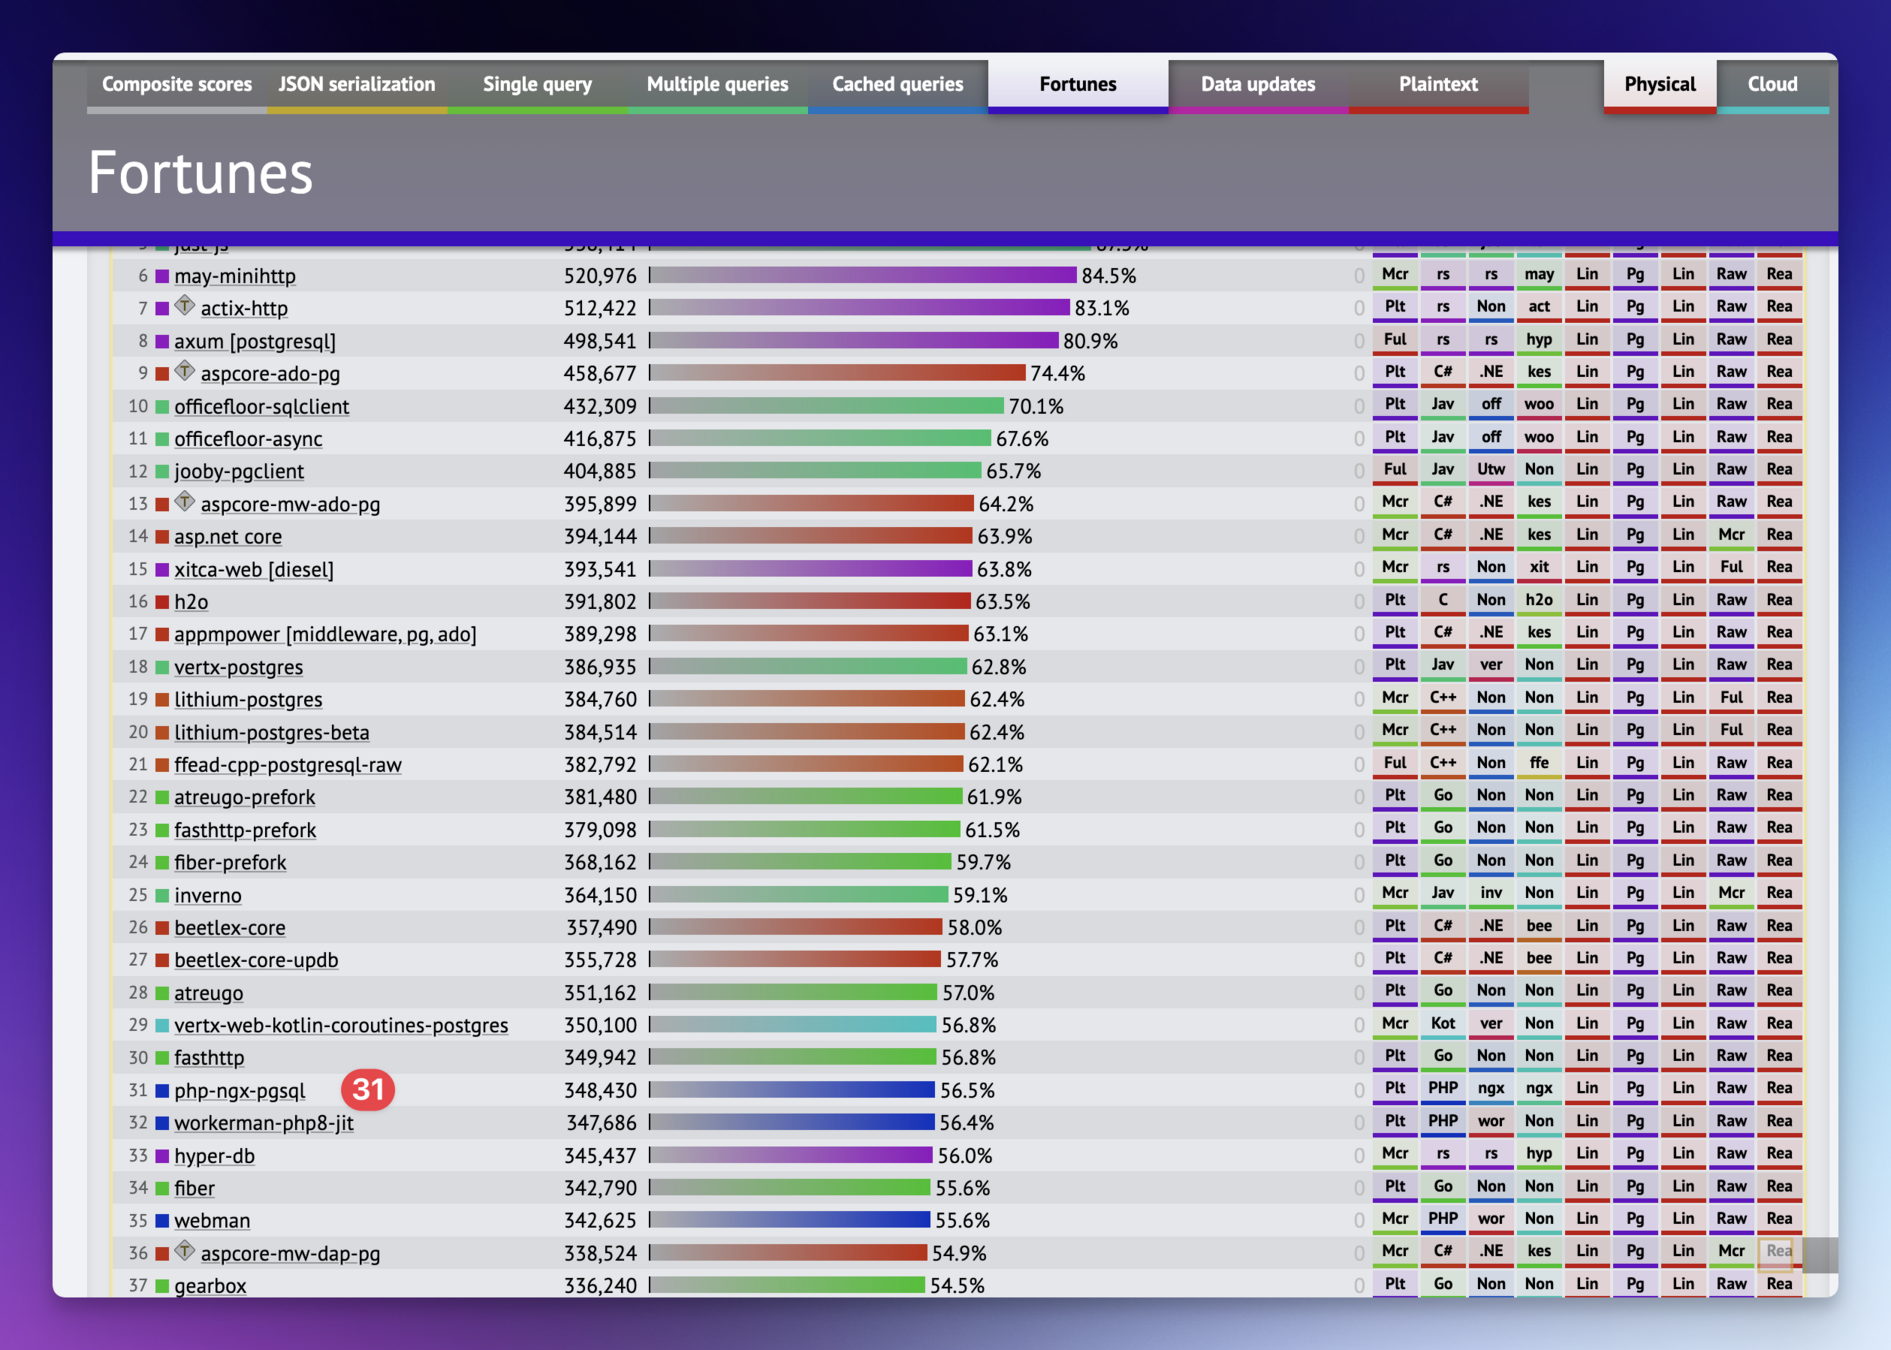
Task: Click 84.5% bar for may-minihttp
Action: tap(863, 275)
